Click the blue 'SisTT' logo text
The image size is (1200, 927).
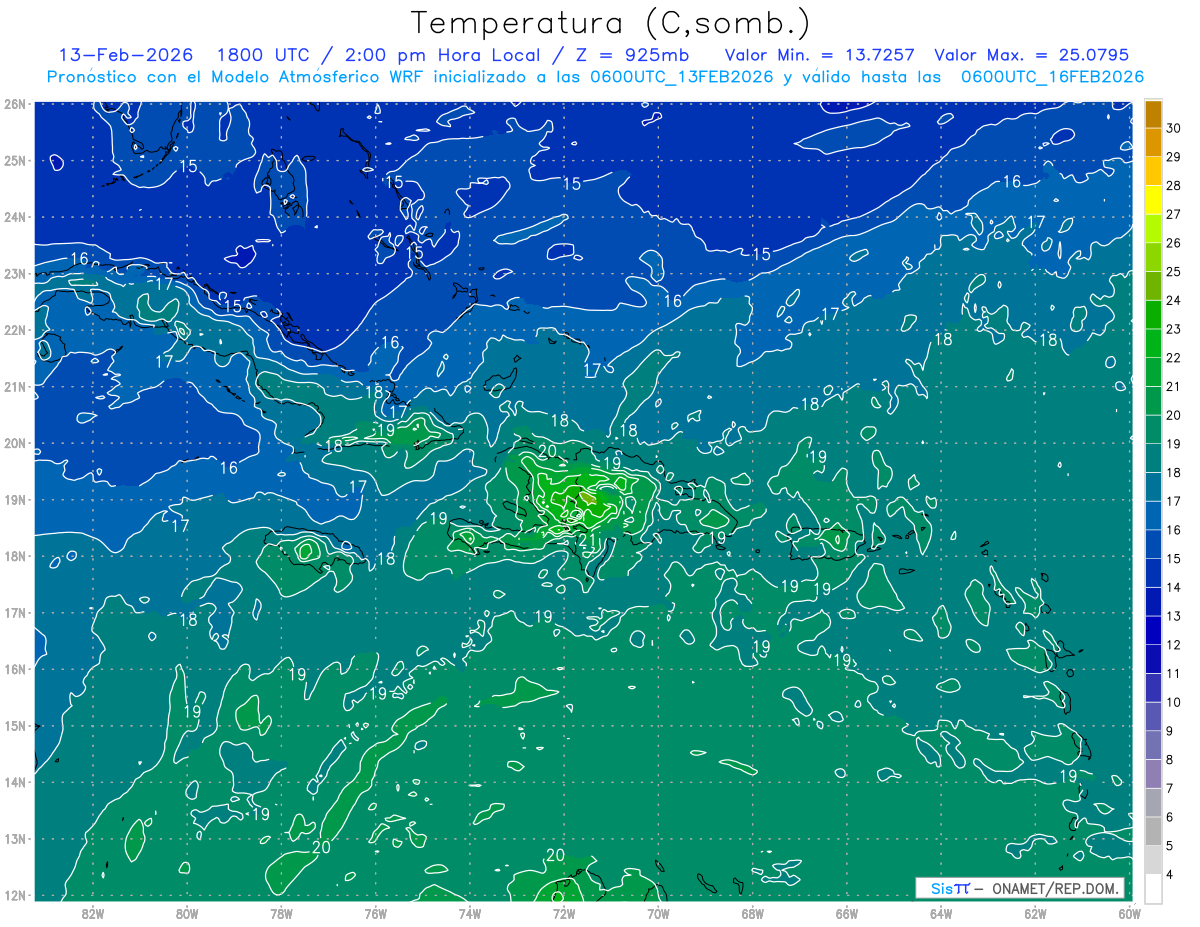pyautogui.click(x=950, y=889)
